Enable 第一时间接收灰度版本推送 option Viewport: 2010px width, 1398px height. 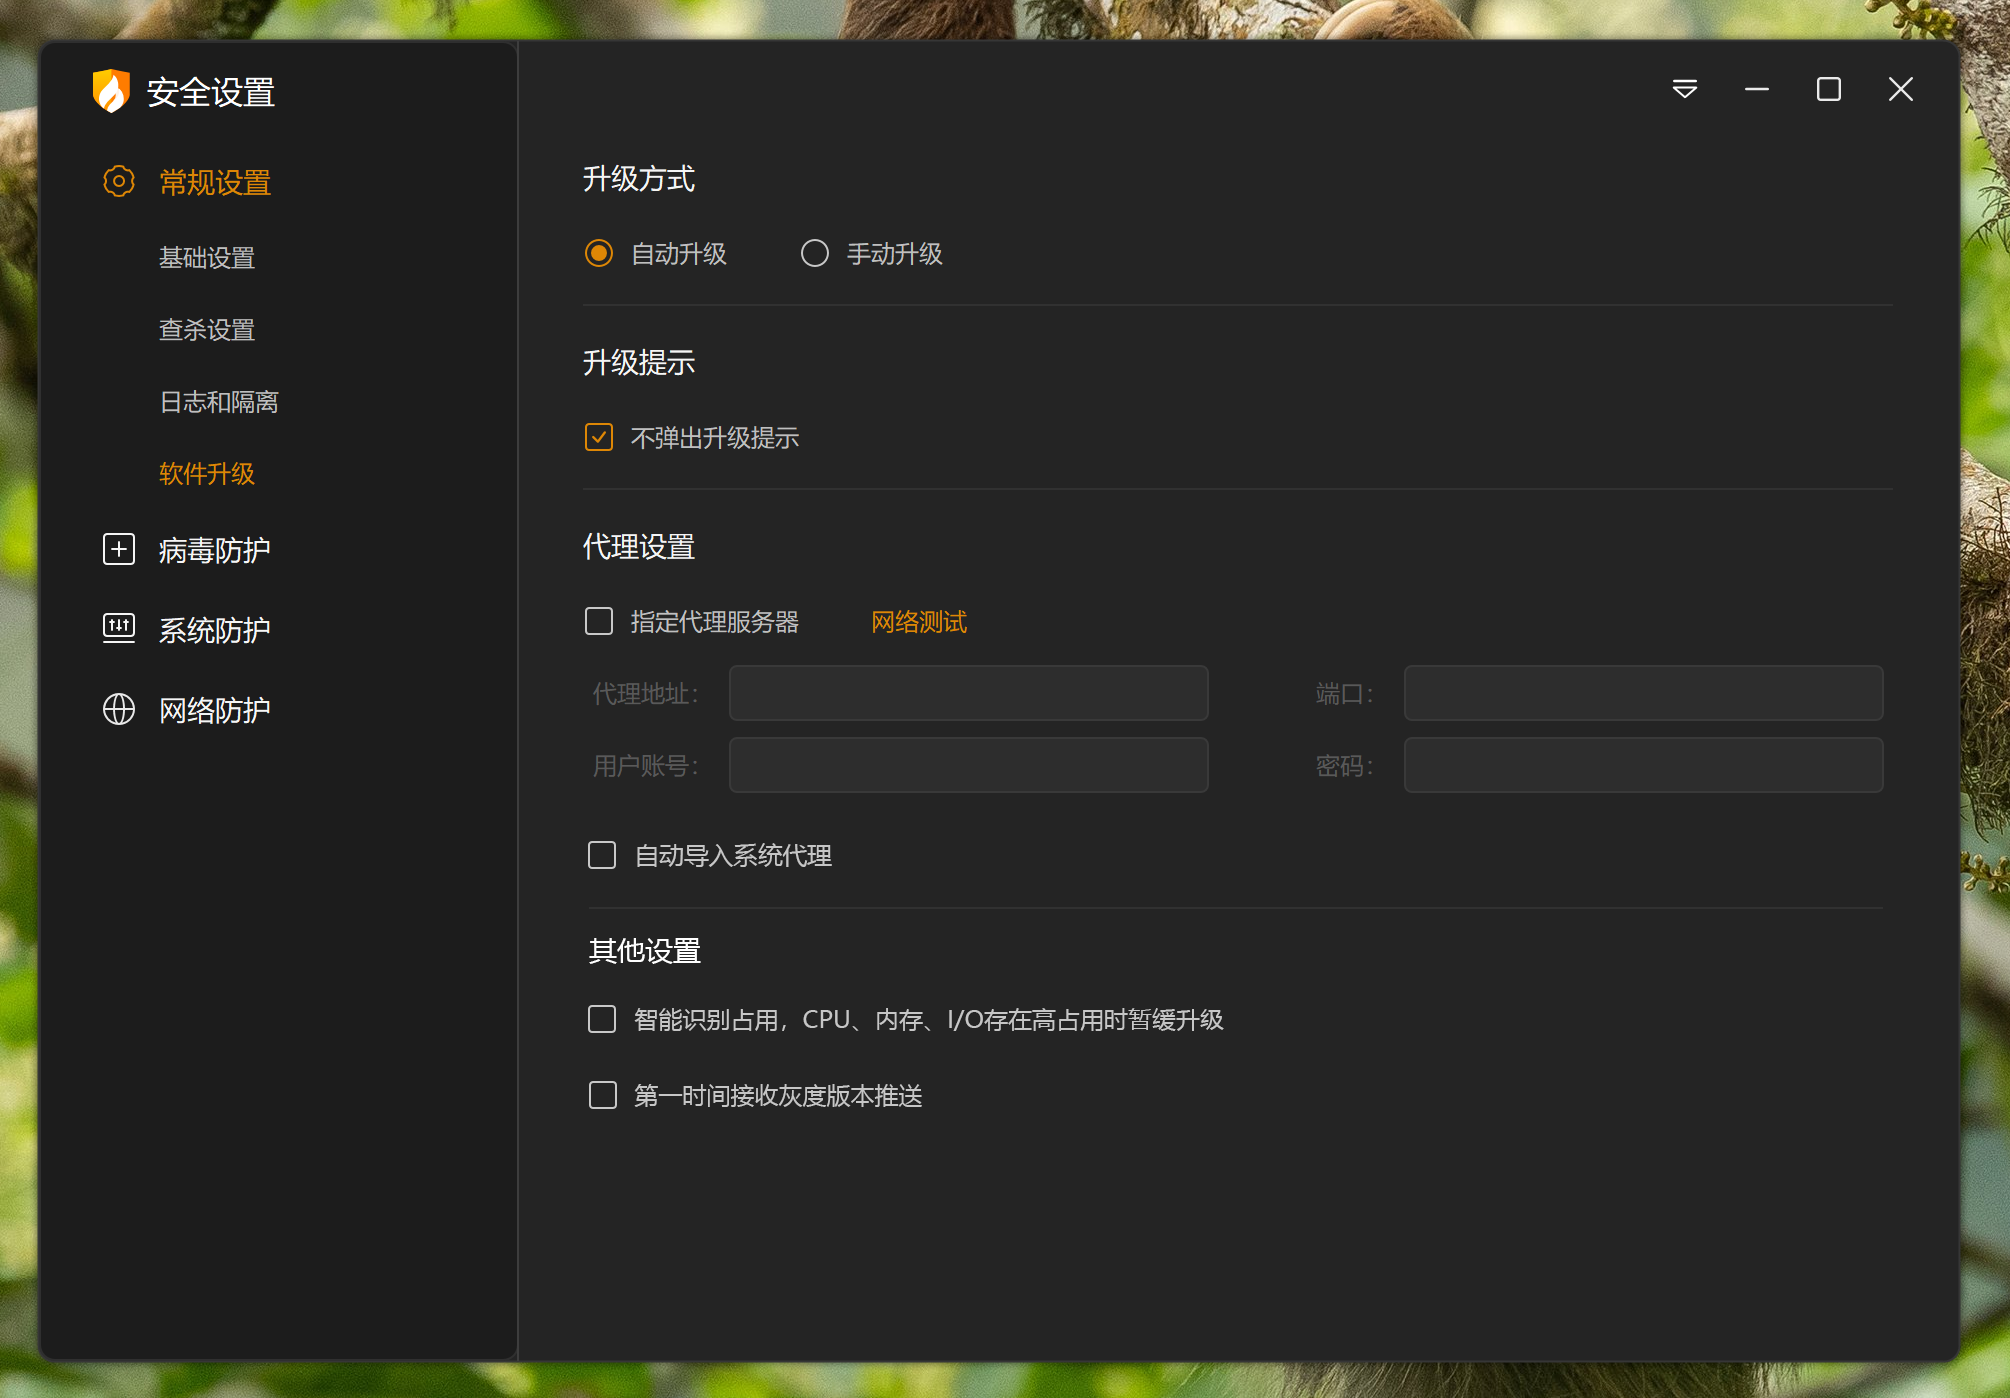(x=603, y=1095)
